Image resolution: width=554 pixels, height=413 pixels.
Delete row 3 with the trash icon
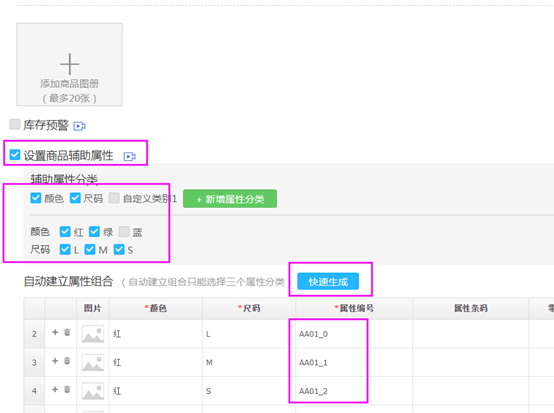(x=67, y=361)
